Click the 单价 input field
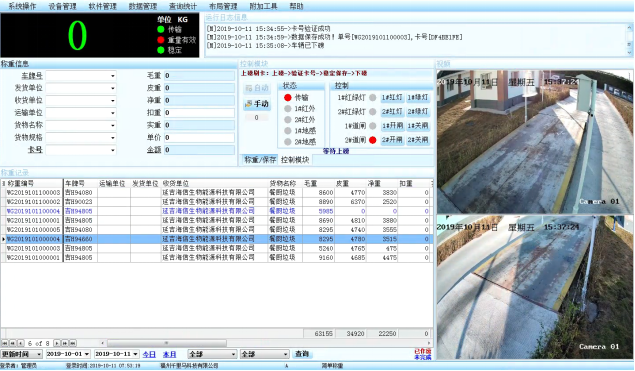The image size is (635, 371). click(x=199, y=138)
